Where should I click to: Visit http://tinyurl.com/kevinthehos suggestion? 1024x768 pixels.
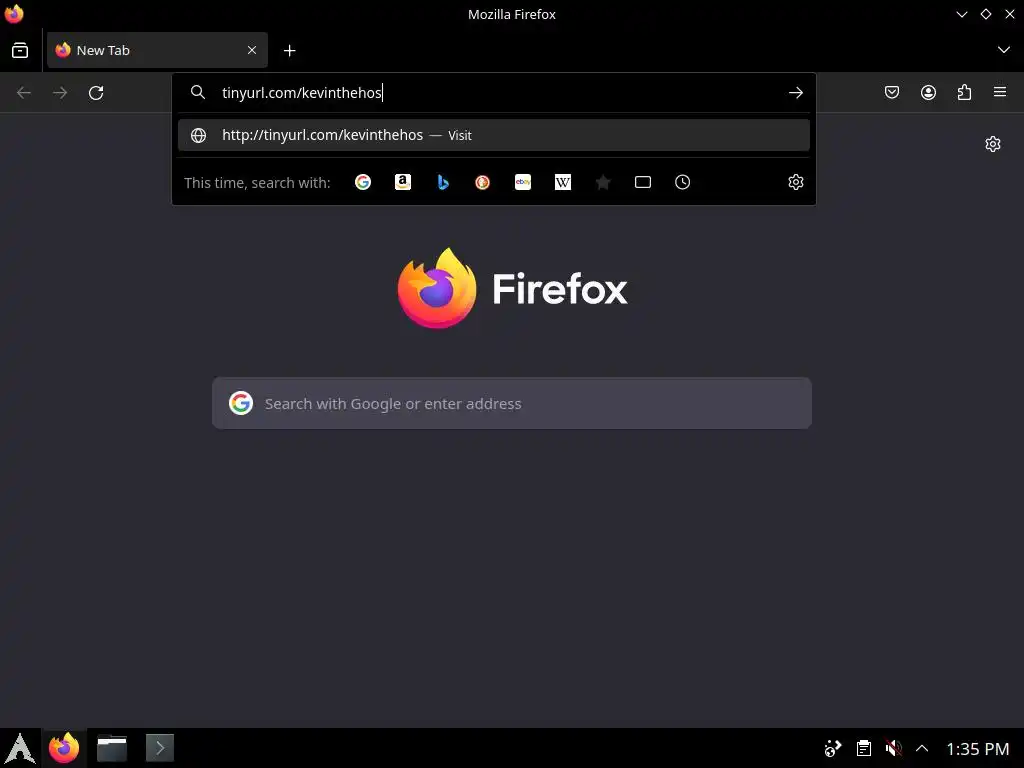(x=494, y=135)
